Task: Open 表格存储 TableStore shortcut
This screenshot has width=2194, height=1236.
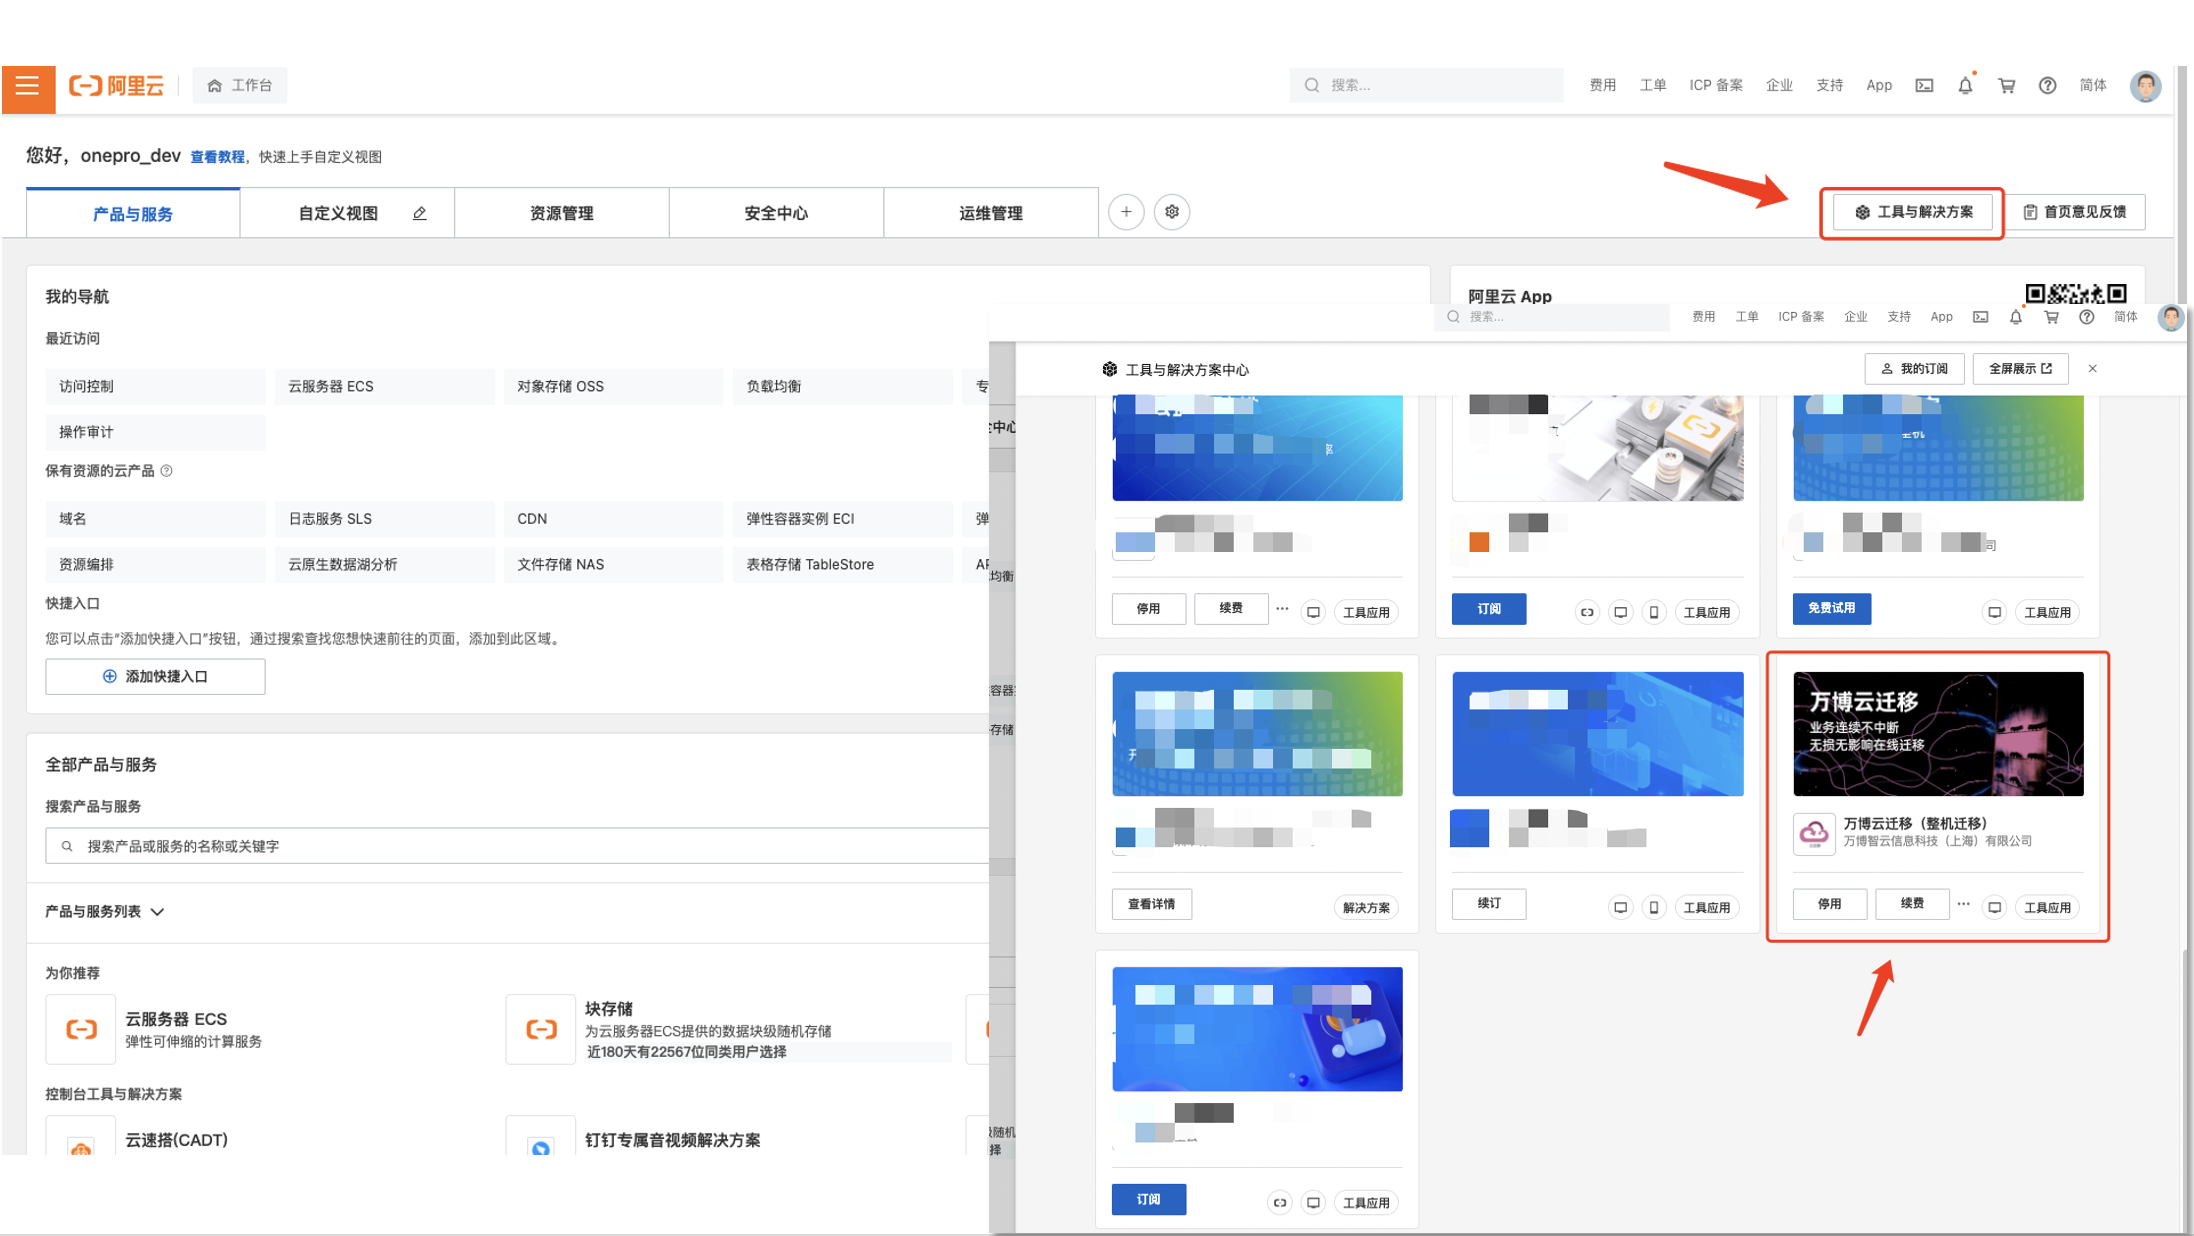Action: pyautogui.click(x=842, y=565)
